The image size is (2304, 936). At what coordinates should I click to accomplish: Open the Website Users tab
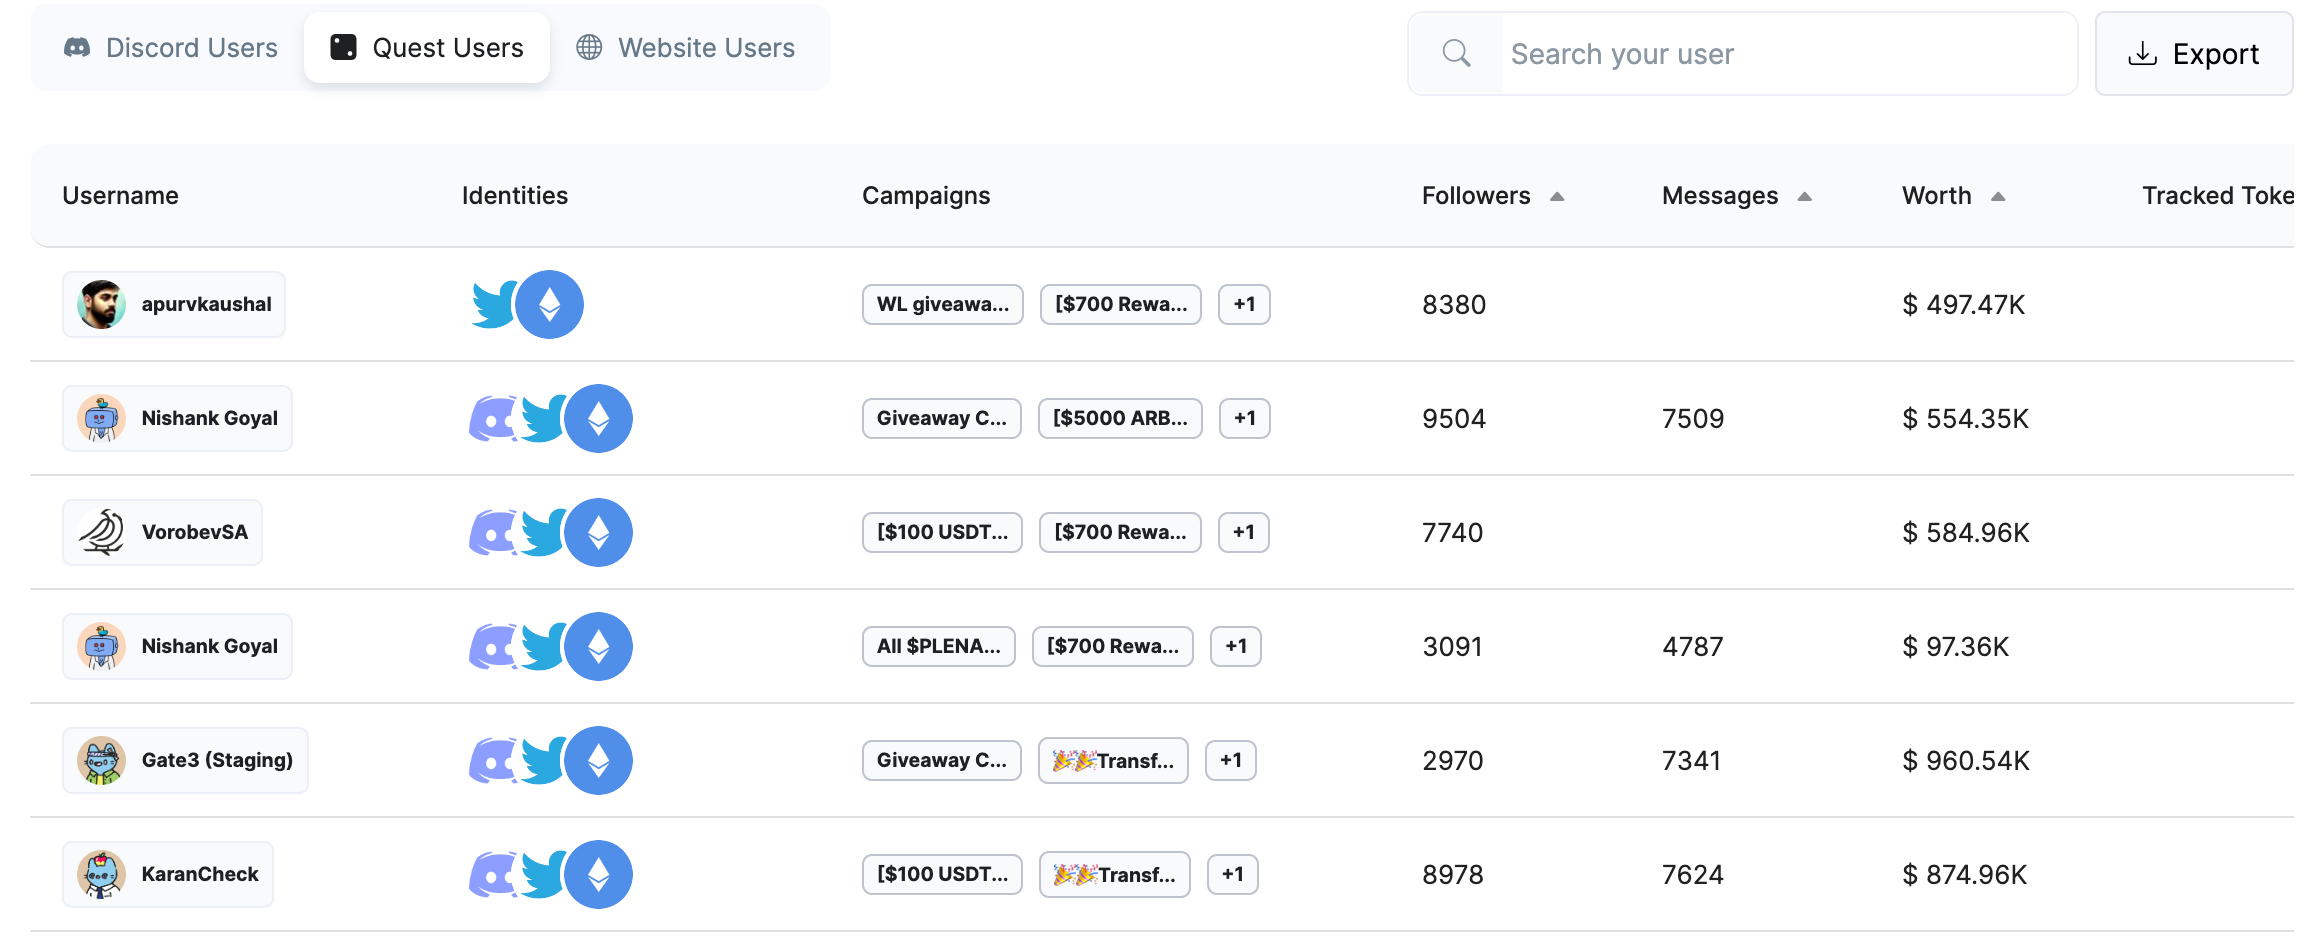pos(686,48)
